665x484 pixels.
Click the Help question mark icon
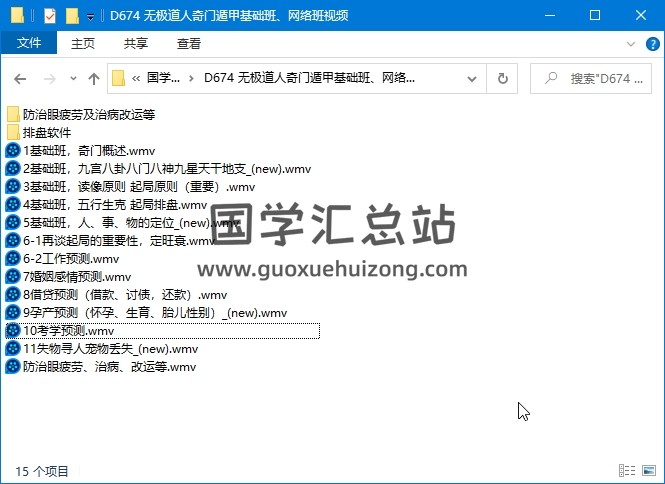click(651, 44)
